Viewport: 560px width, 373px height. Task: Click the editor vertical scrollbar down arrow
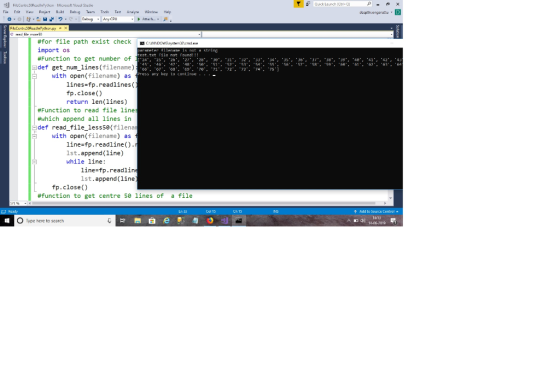(390, 198)
